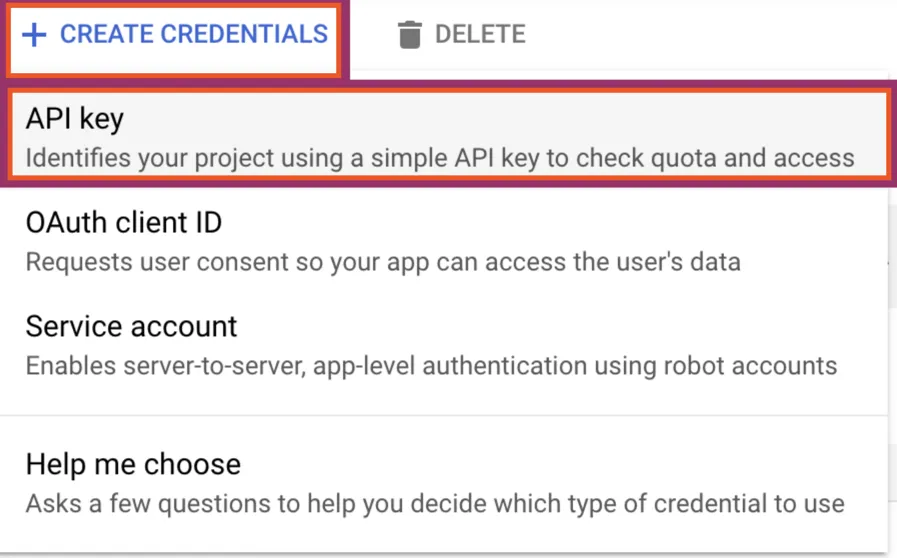This screenshot has height=558, width=897.
Task: Click the CREATE CREDENTIALS text label
Action: pos(194,34)
